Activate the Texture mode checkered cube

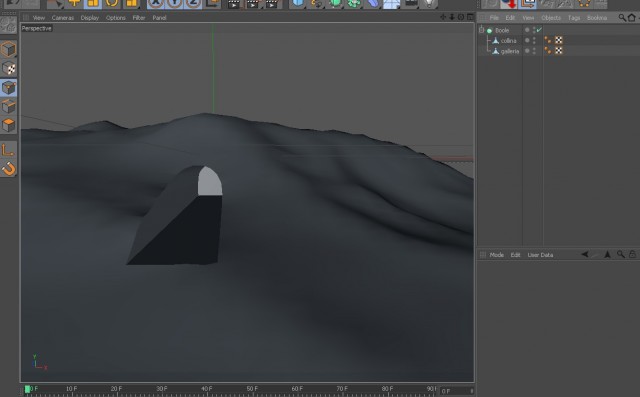9,69
